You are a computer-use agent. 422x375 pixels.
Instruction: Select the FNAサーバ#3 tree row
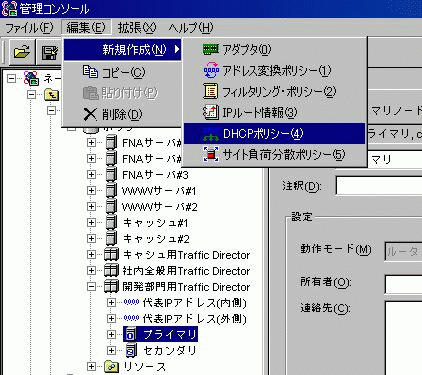(155, 174)
